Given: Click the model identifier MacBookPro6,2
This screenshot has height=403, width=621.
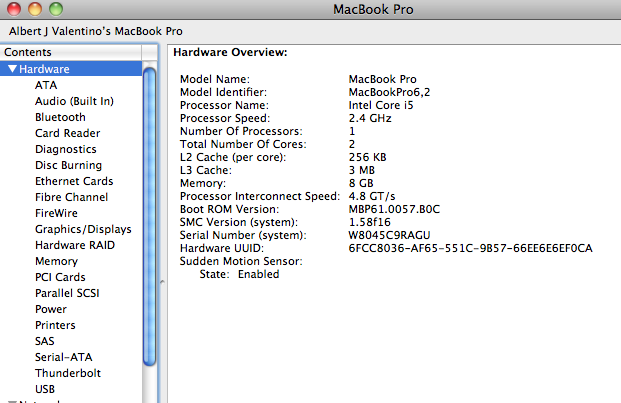Looking at the screenshot, I should [389, 92].
